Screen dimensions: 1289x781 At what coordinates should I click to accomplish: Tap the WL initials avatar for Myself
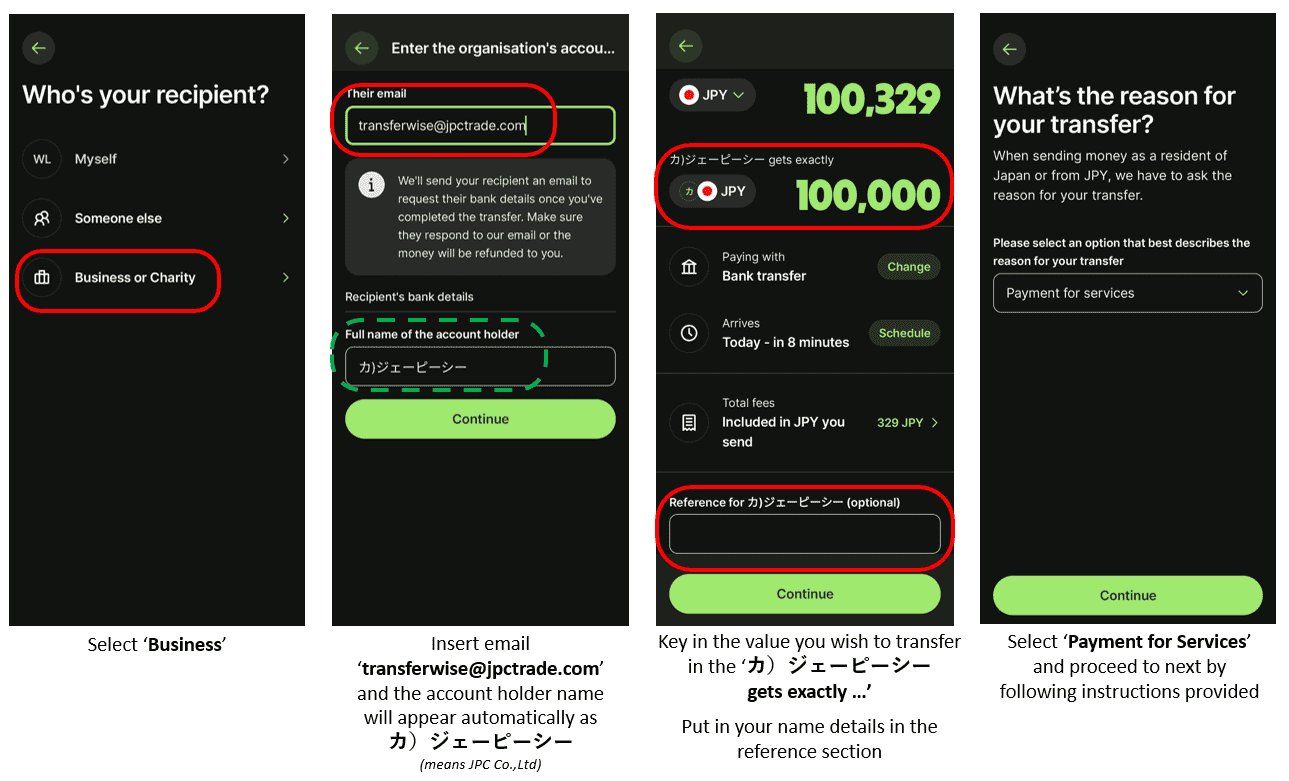[x=42, y=159]
